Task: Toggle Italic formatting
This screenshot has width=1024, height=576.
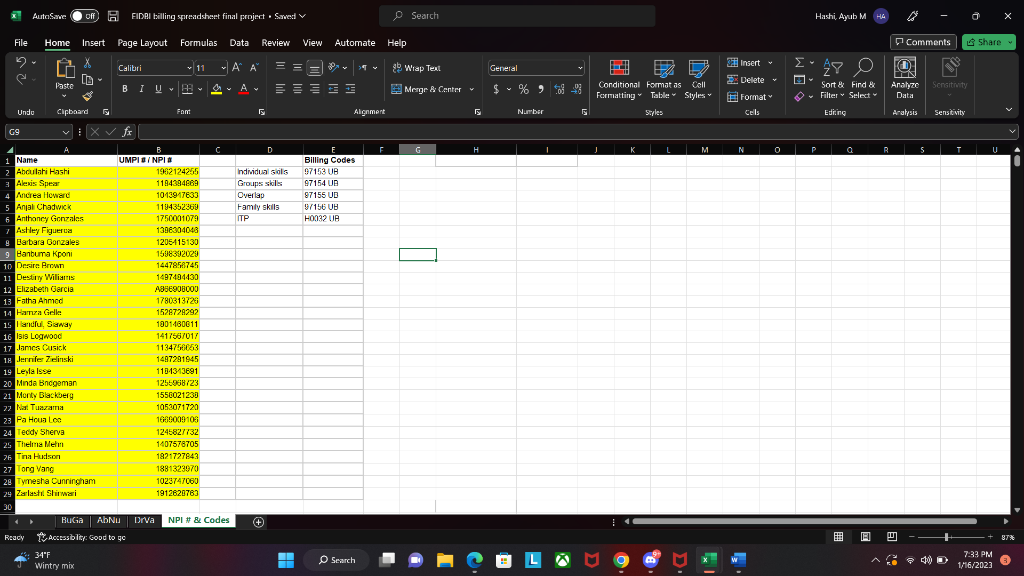Action: click(x=141, y=89)
